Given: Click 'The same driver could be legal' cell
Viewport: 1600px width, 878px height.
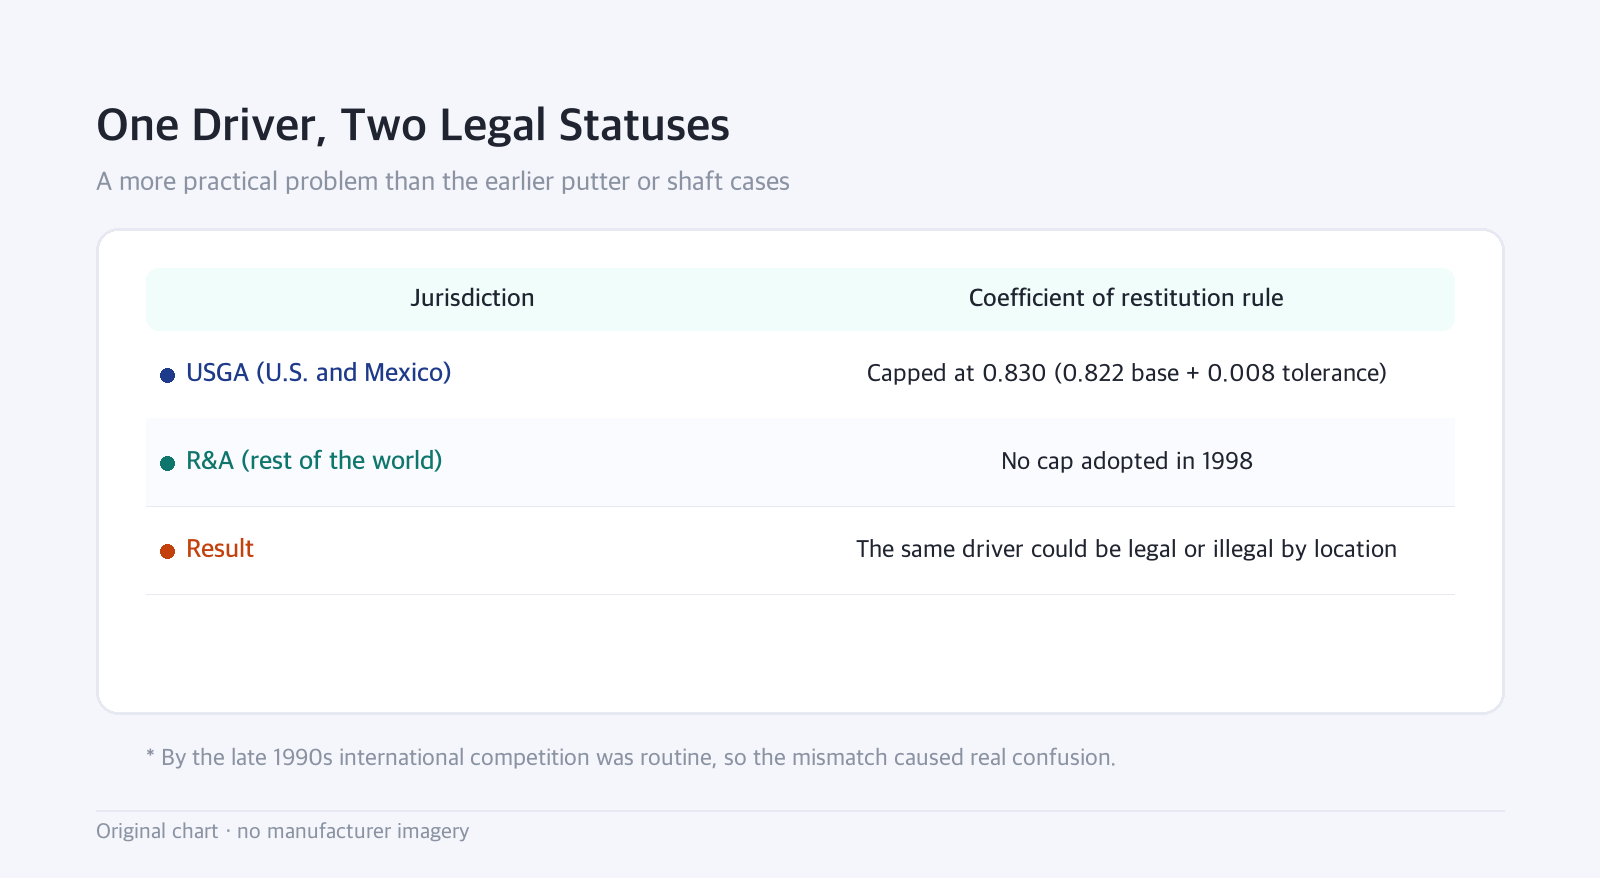Looking at the screenshot, I should point(1126,549).
